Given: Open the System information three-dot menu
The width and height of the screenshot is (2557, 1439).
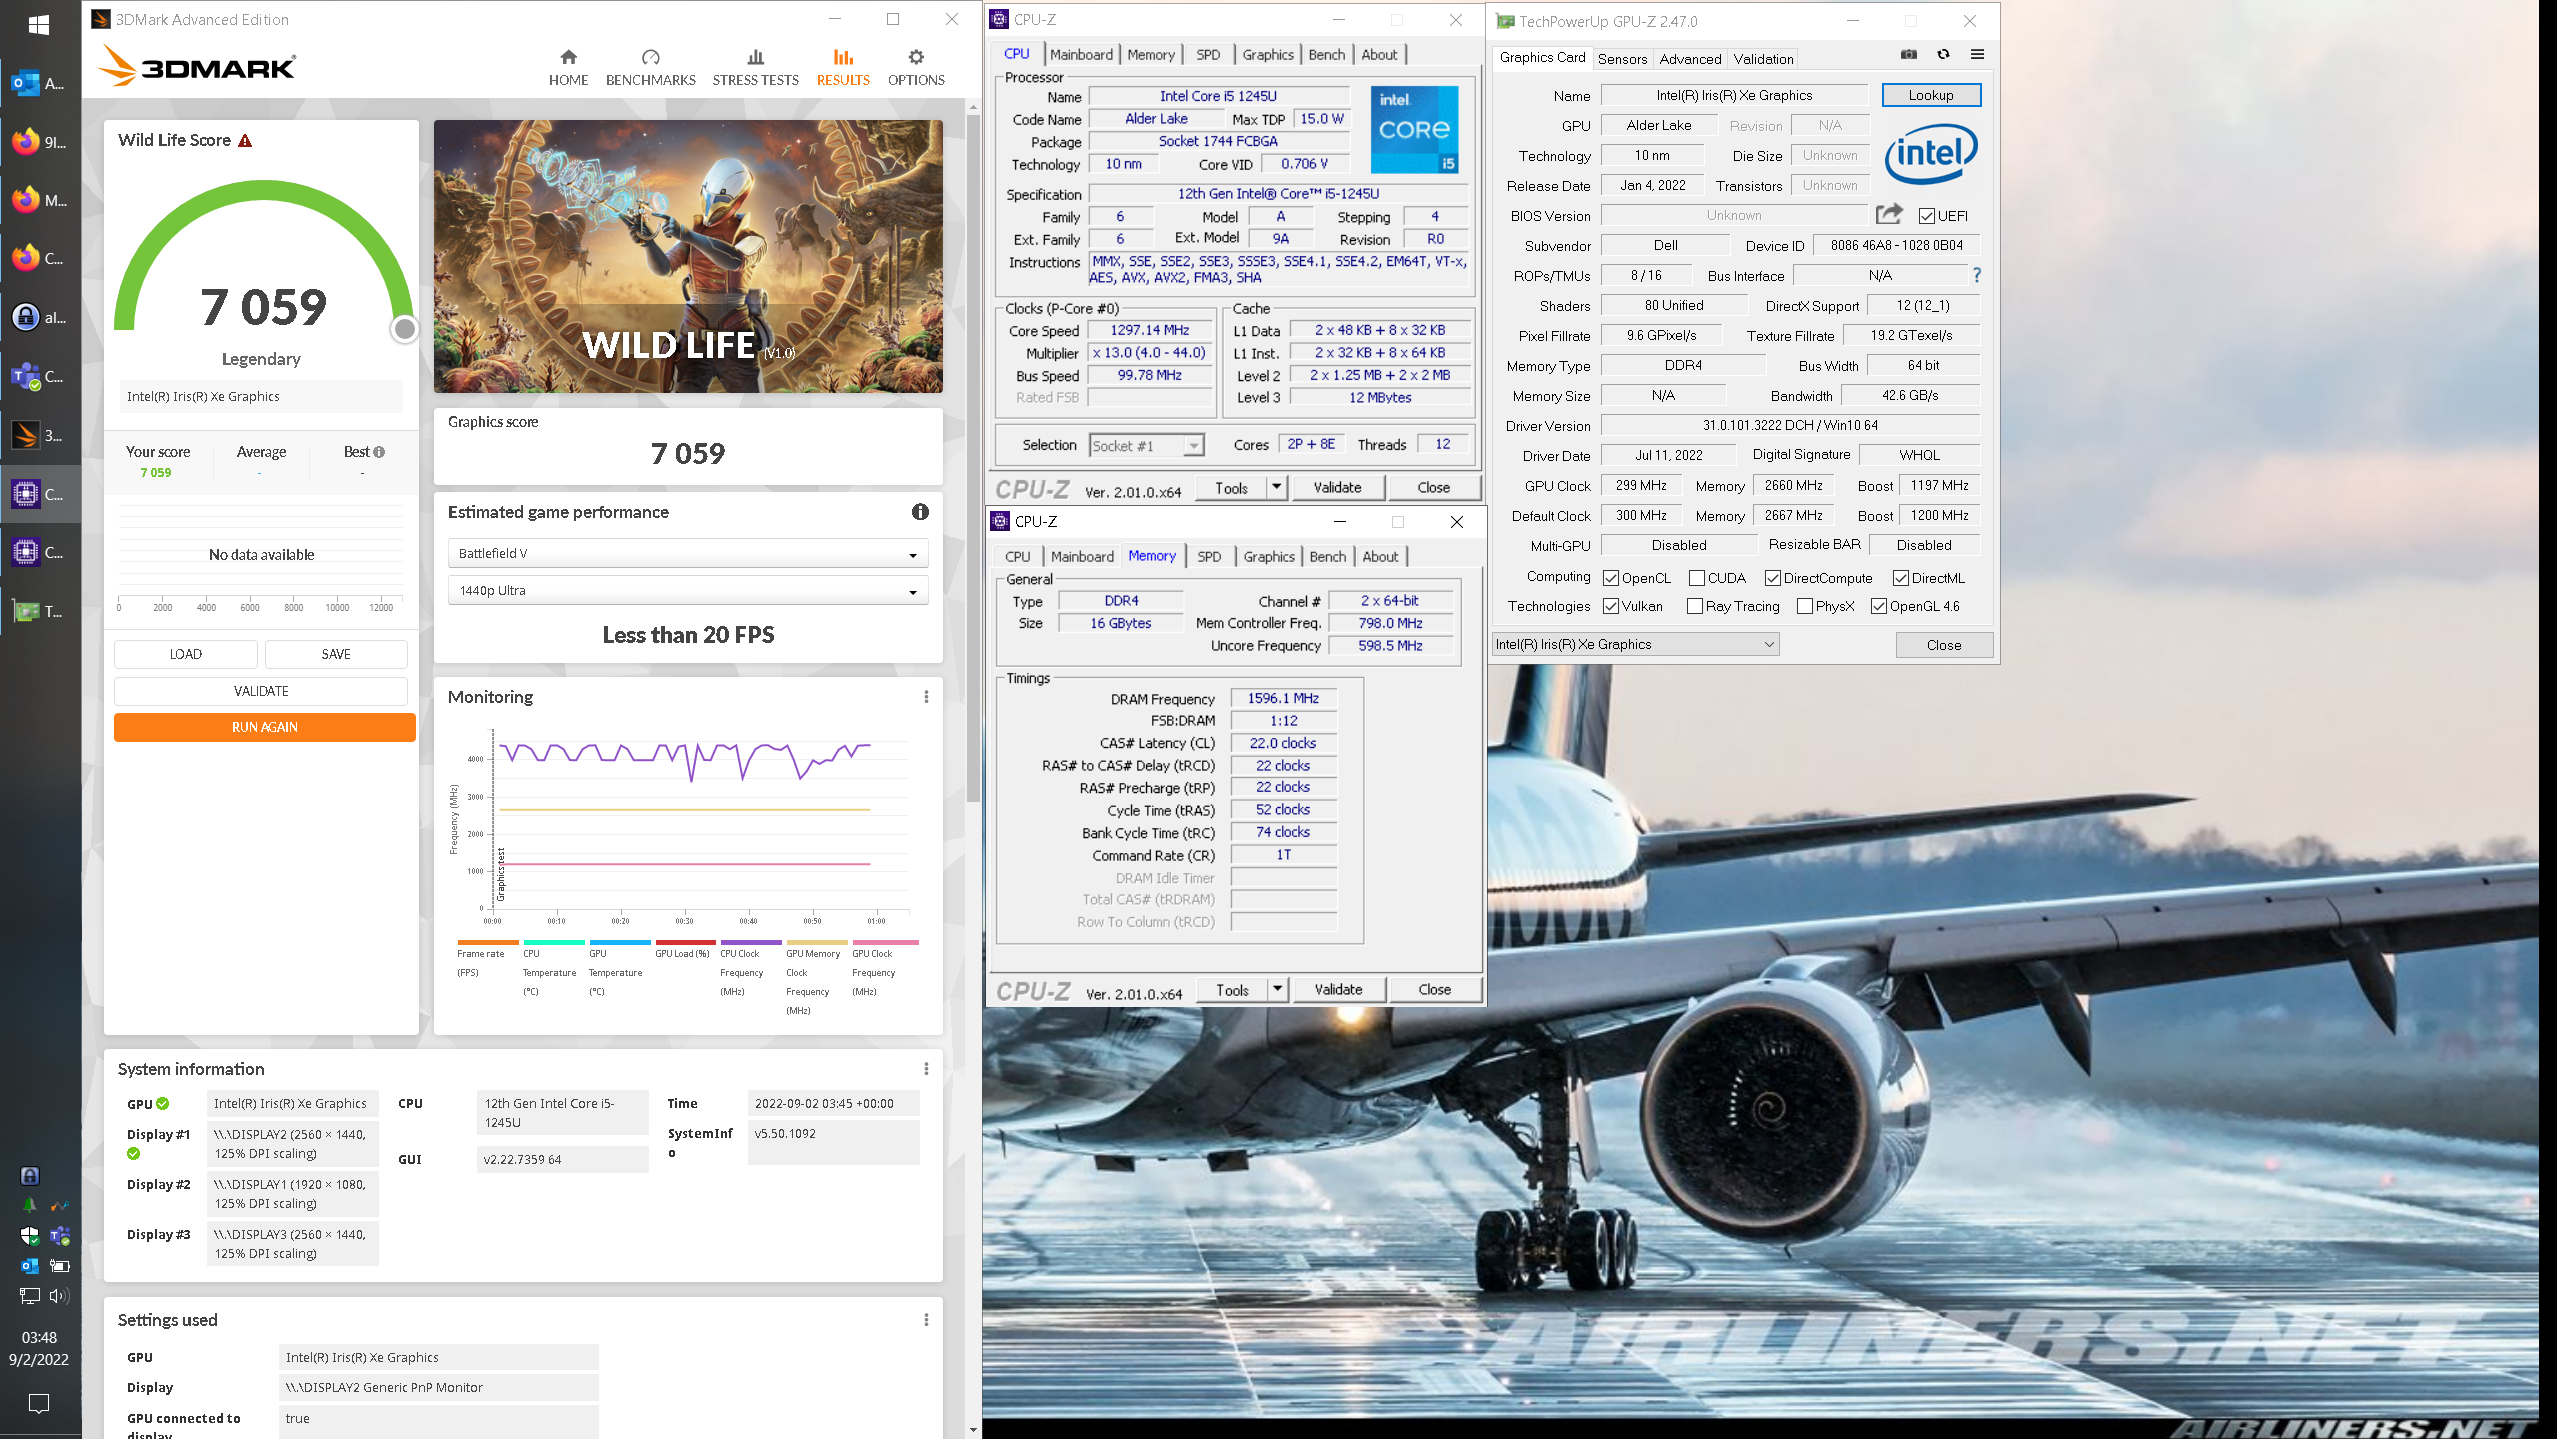Looking at the screenshot, I should [x=926, y=1069].
